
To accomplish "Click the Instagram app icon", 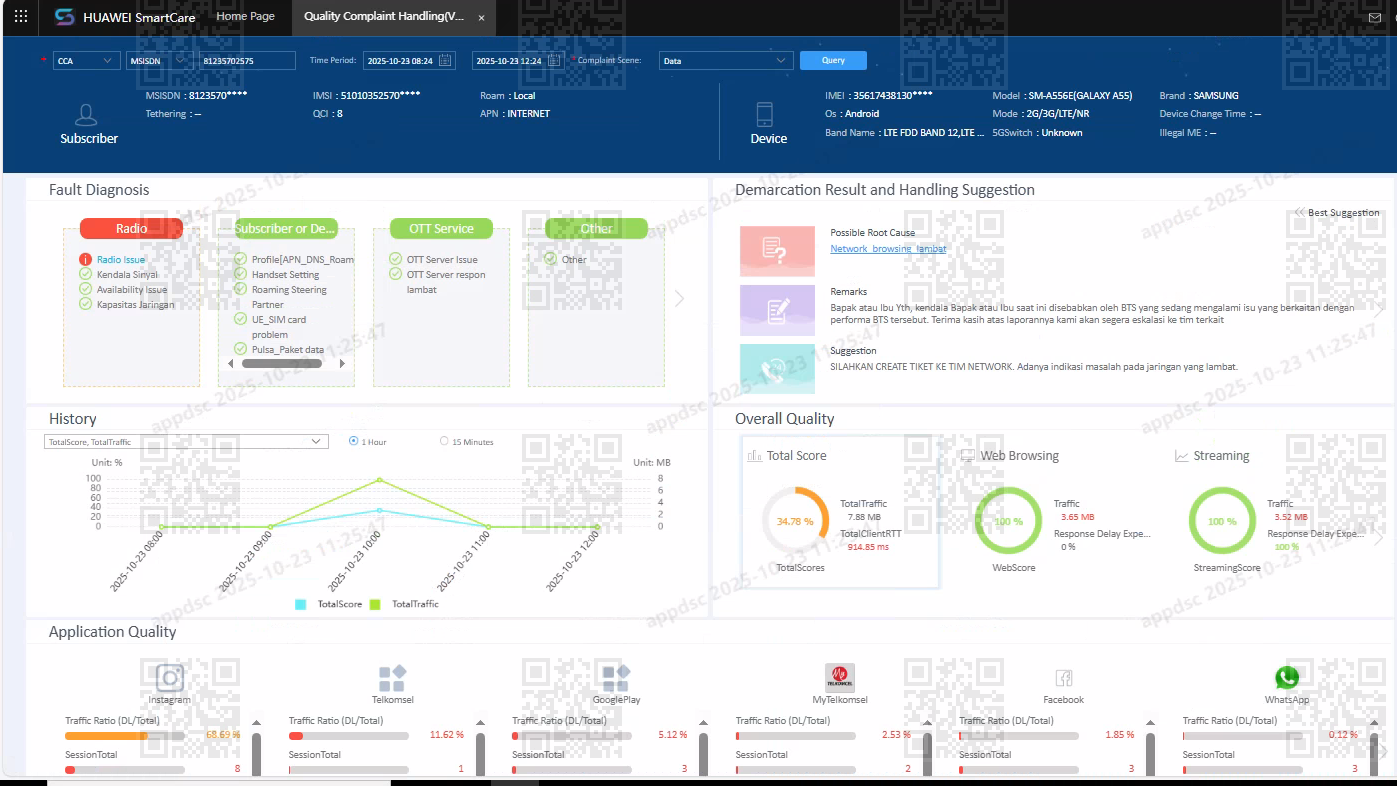I will [x=170, y=678].
